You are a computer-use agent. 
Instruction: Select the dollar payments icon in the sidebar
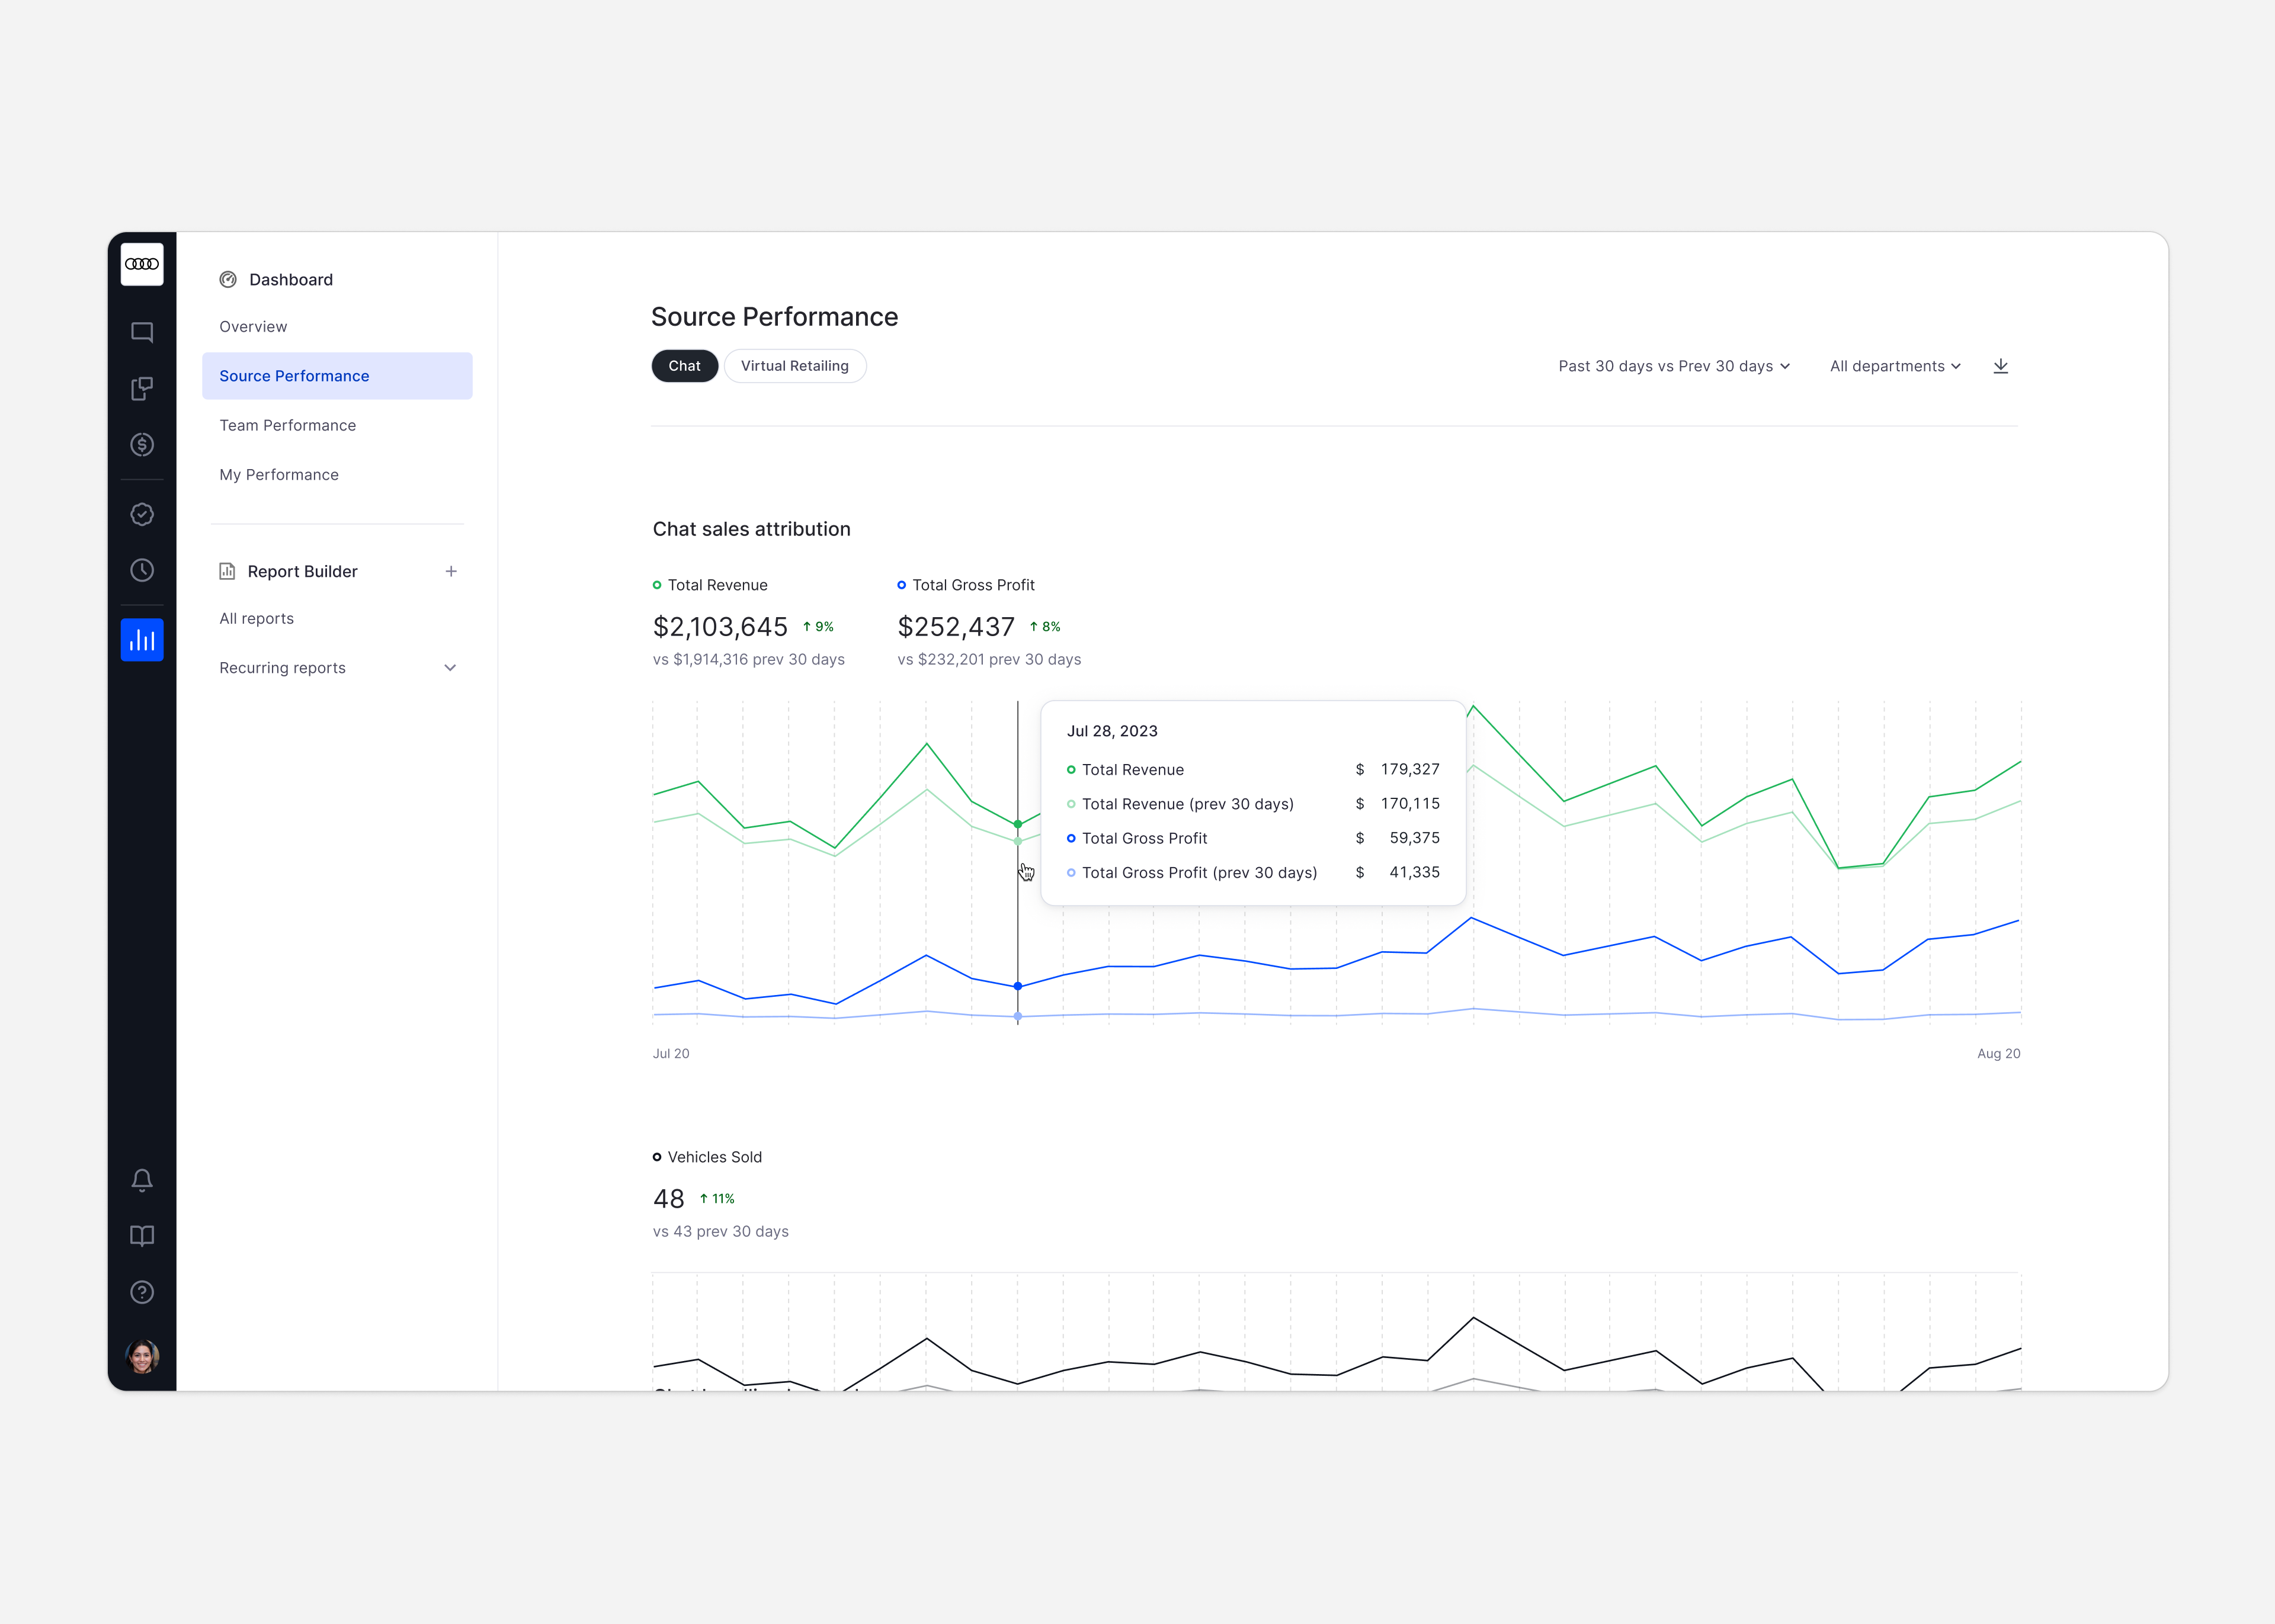(x=142, y=445)
